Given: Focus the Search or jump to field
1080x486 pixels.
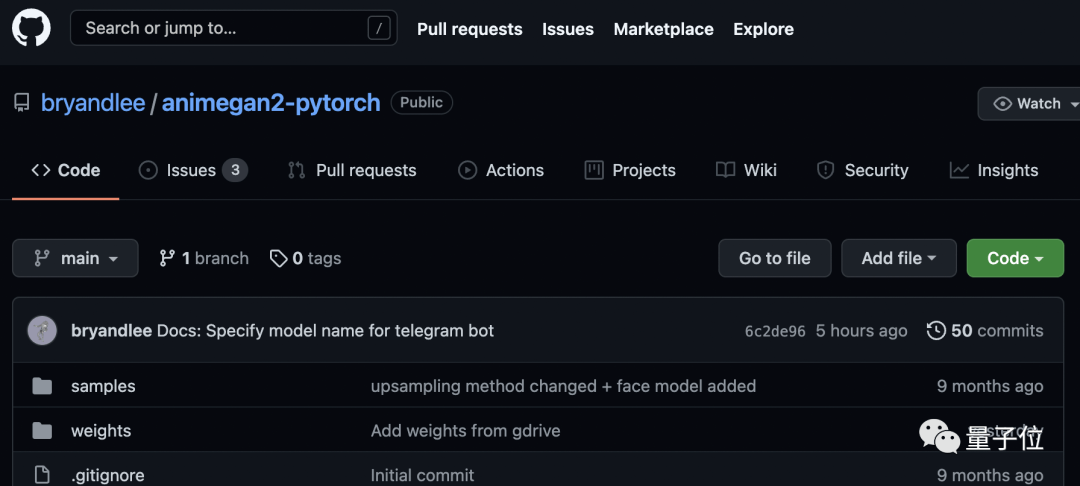Looking at the screenshot, I should (x=220, y=28).
